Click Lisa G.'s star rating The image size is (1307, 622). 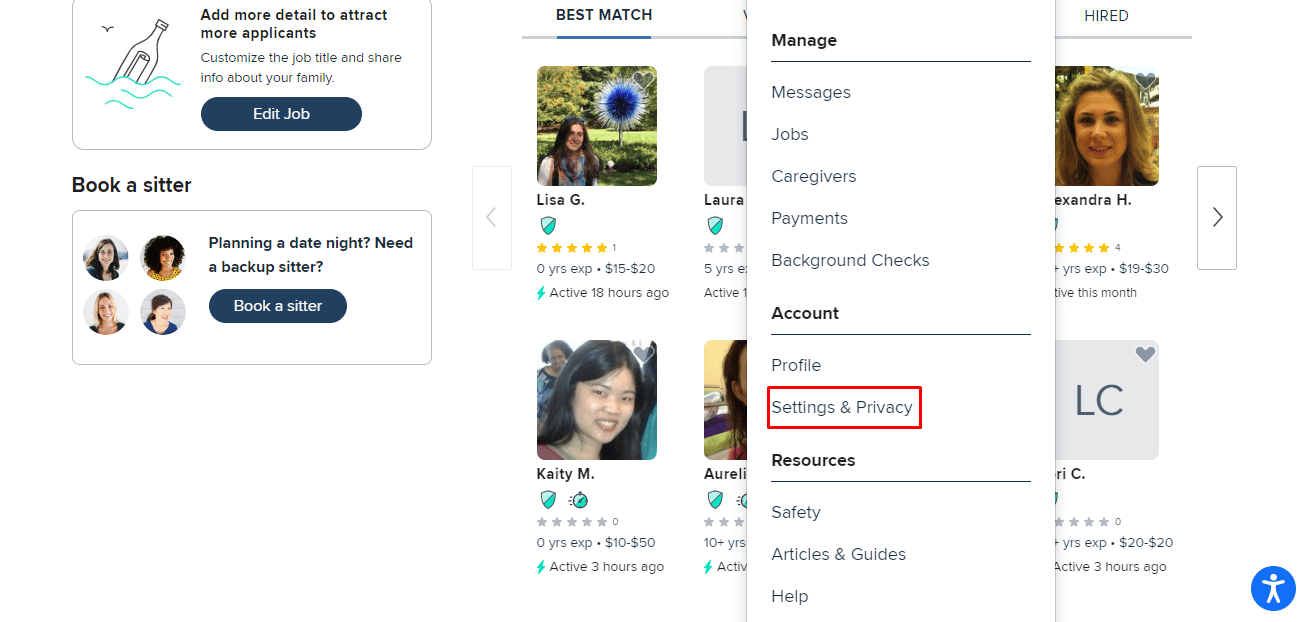[572, 248]
